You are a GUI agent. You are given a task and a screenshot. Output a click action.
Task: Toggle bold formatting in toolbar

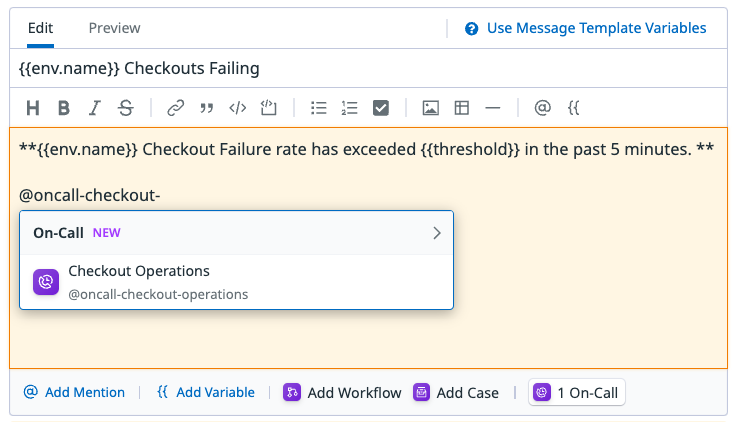[x=63, y=108]
